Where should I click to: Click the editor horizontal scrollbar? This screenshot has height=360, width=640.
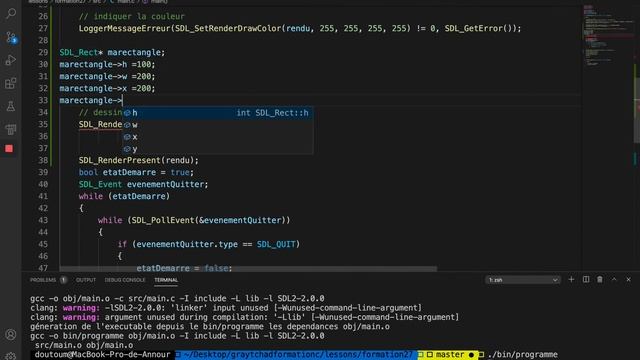(x=248, y=269)
